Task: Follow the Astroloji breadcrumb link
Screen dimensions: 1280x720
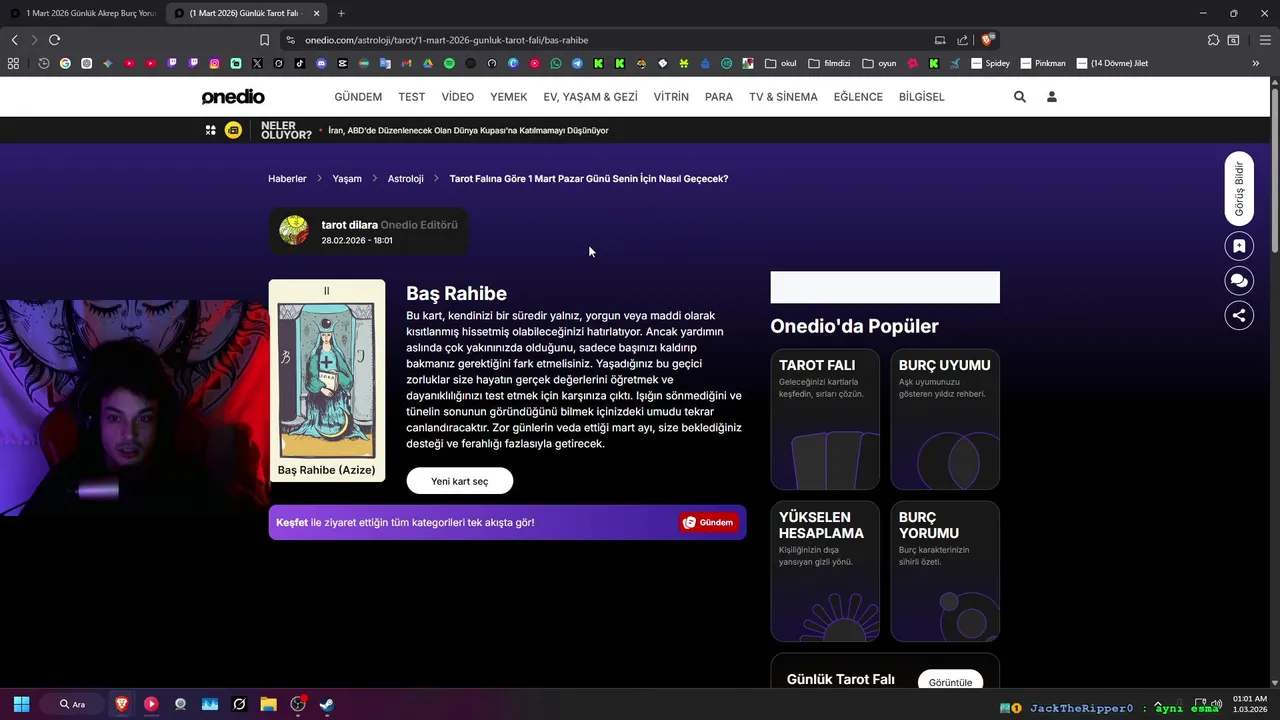Action: pyautogui.click(x=406, y=178)
